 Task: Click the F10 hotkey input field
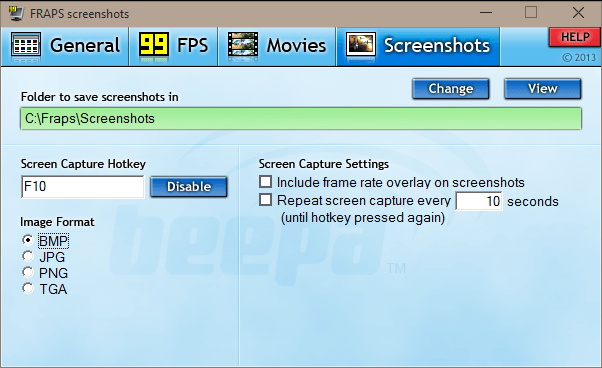click(x=83, y=187)
